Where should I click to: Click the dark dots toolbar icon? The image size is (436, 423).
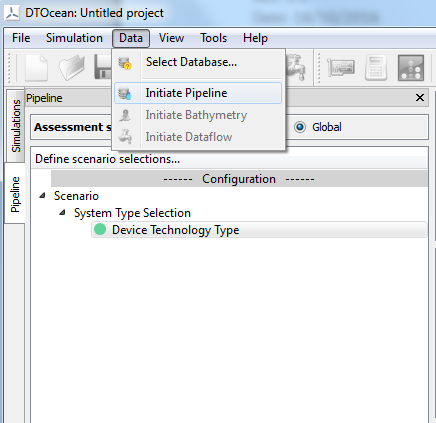[x=411, y=68]
